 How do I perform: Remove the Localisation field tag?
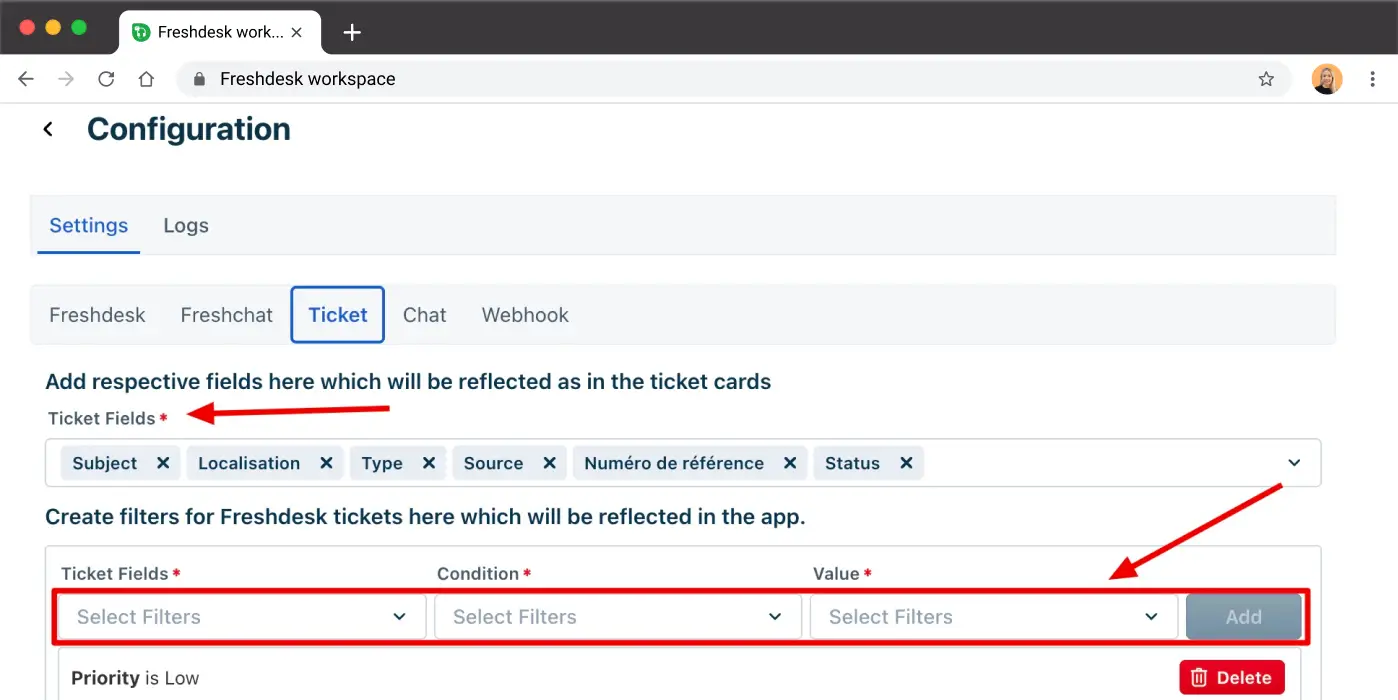click(326, 463)
